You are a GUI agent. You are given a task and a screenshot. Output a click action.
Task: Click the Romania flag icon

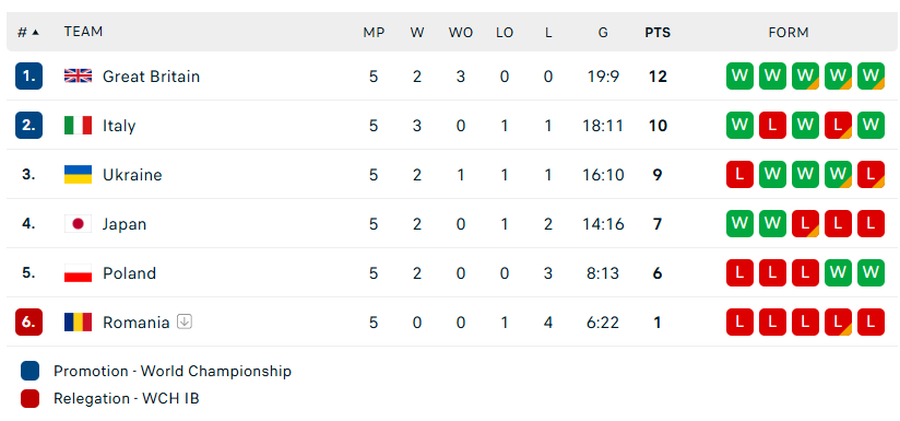[78, 322]
